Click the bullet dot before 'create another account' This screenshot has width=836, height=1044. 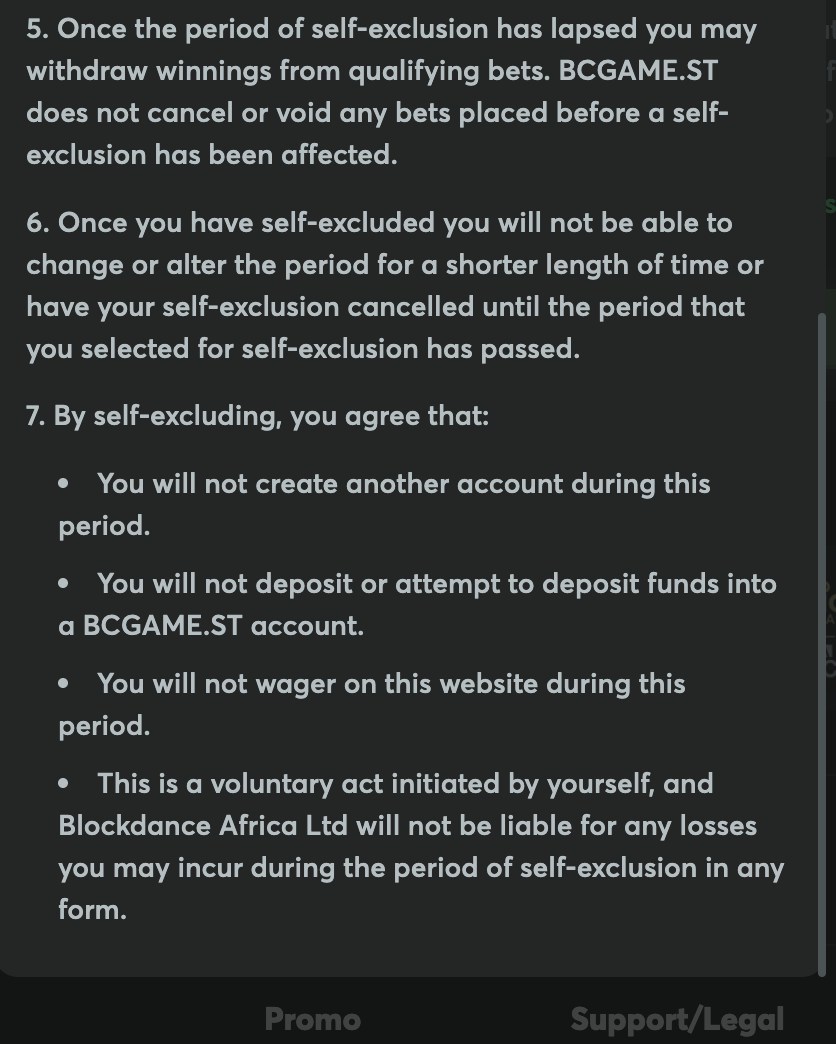[64, 484]
